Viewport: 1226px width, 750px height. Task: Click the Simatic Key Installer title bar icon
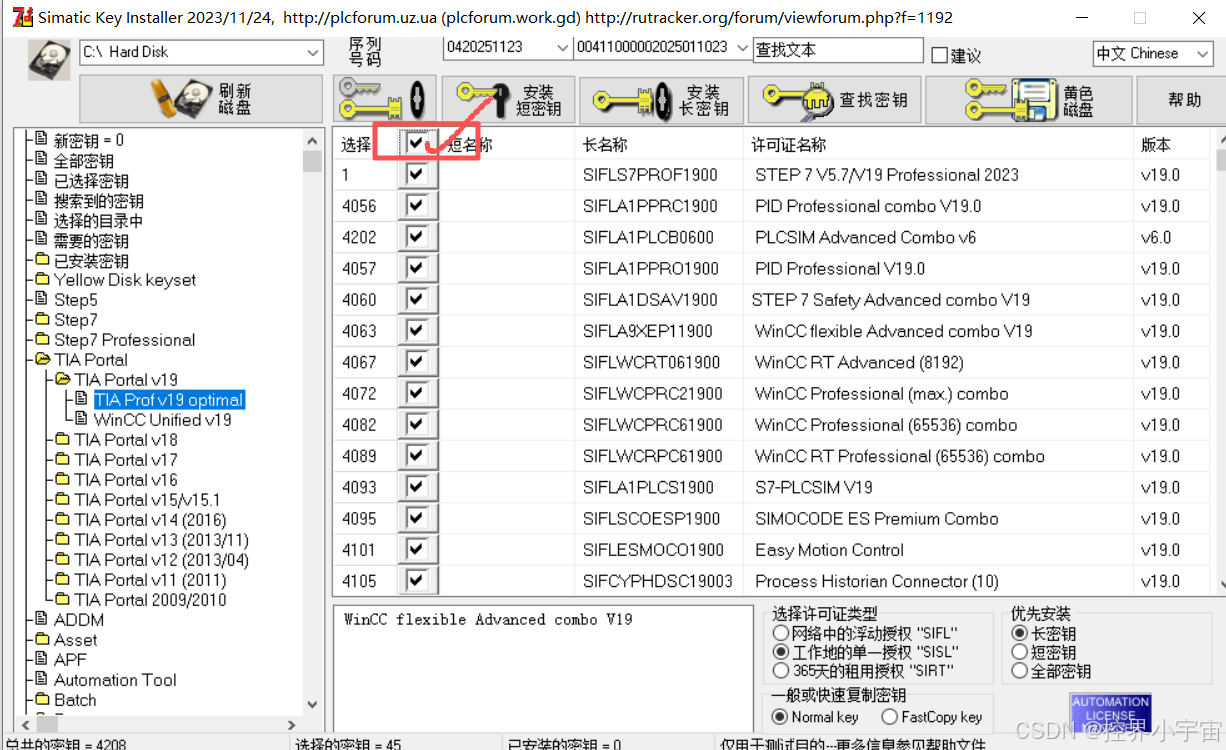pos(21,17)
